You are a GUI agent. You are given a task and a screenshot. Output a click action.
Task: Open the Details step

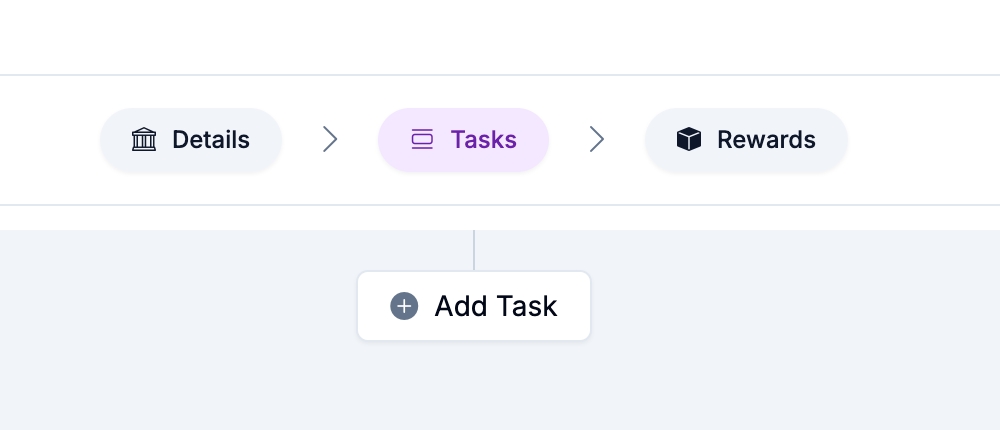tap(191, 140)
